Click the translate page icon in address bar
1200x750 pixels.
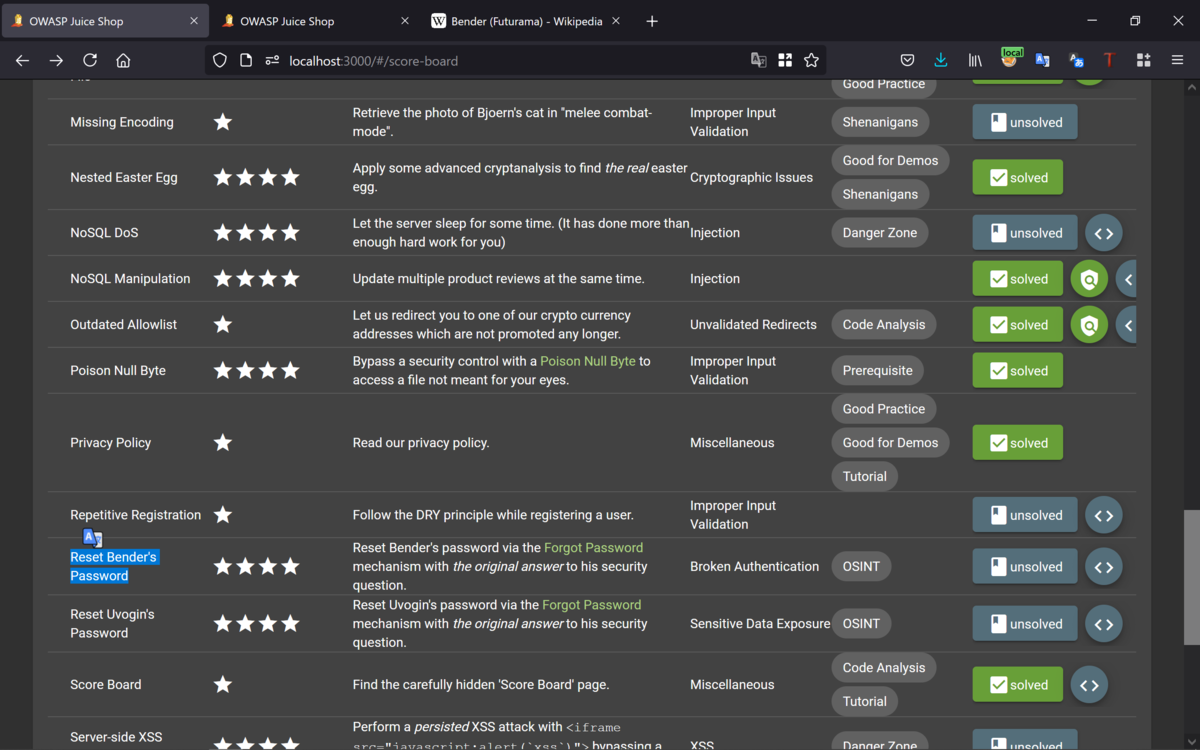point(759,61)
